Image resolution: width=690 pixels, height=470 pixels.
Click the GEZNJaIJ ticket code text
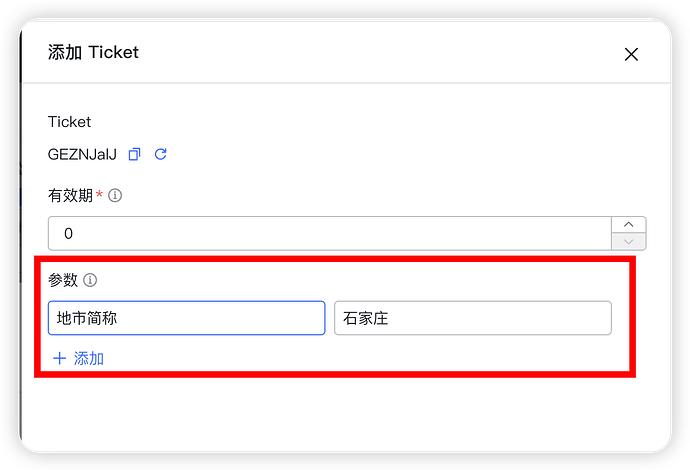pos(82,154)
